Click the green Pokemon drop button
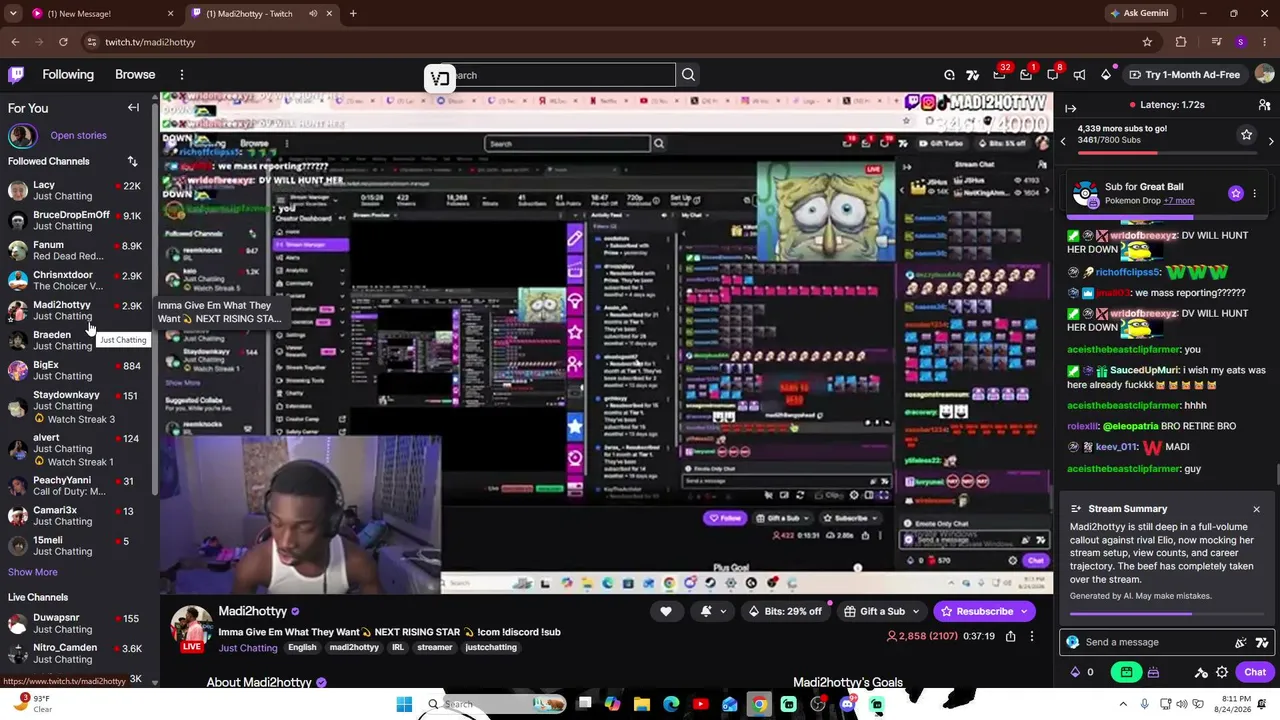1280x720 pixels. (x=1127, y=672)
